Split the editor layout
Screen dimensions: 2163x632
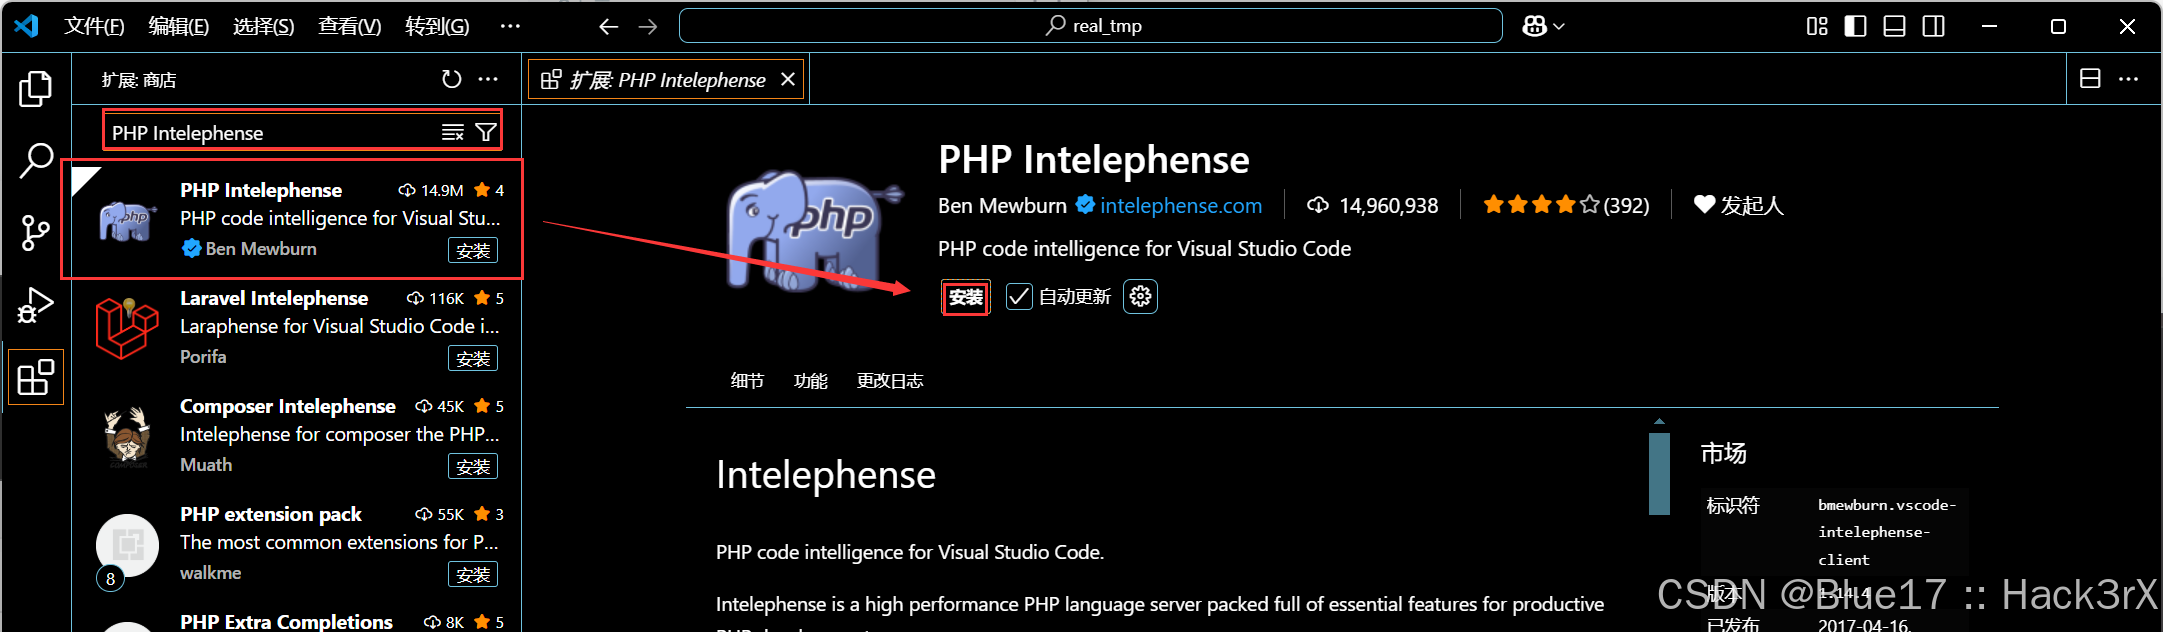point(2090,78)
